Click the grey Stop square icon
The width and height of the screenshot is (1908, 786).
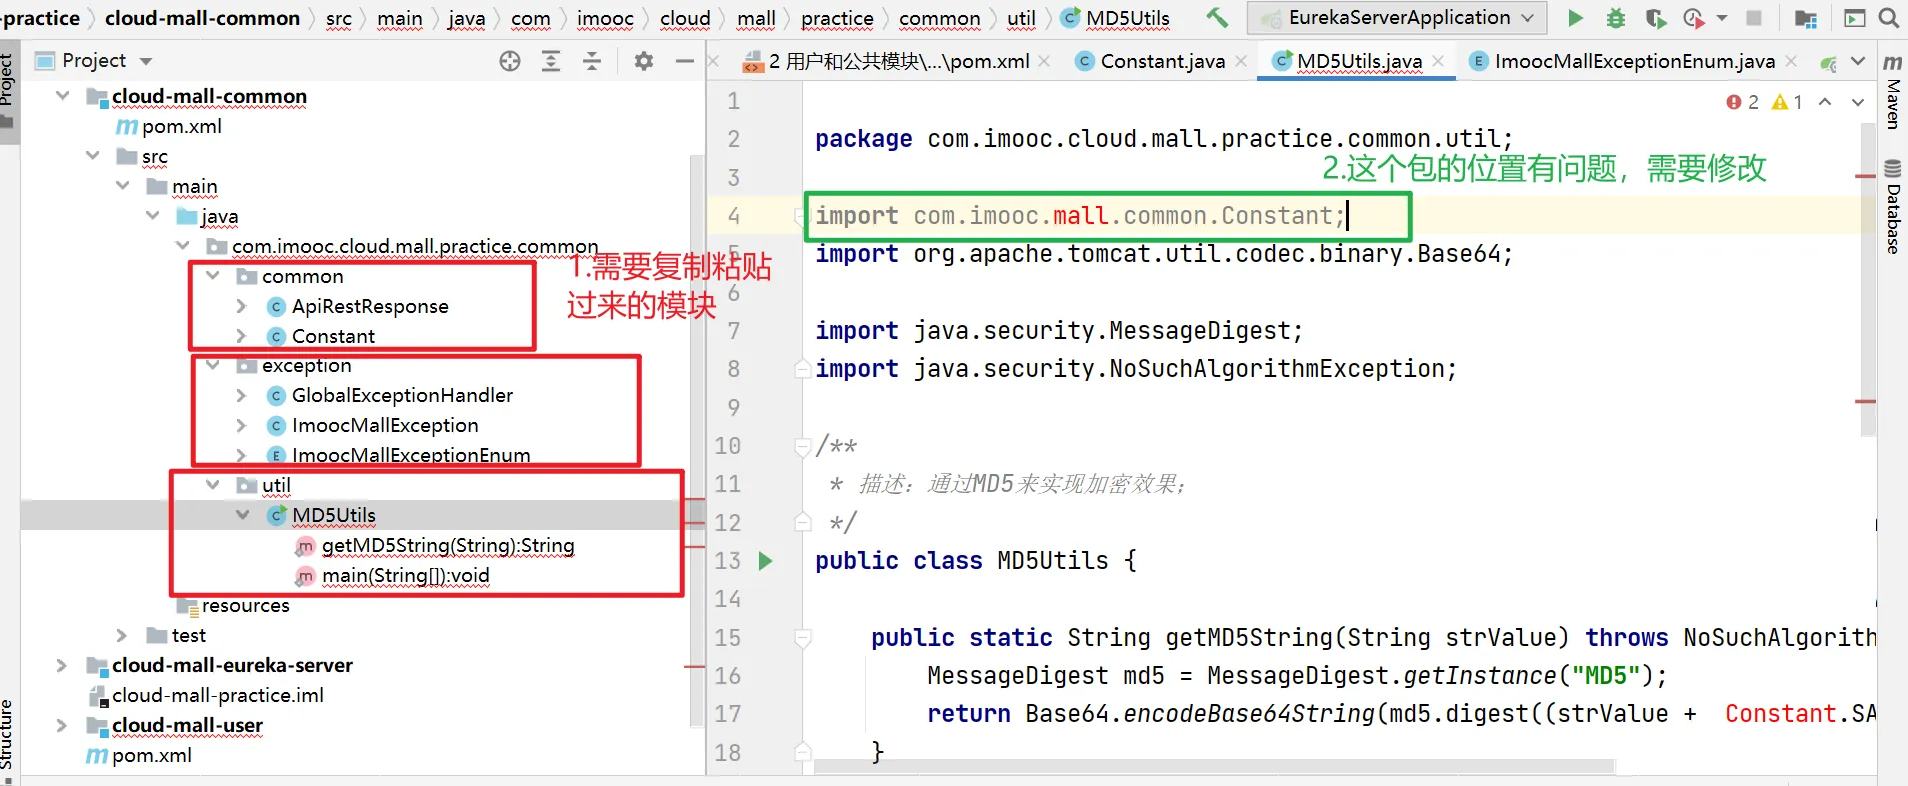(x=1753, y=18)
